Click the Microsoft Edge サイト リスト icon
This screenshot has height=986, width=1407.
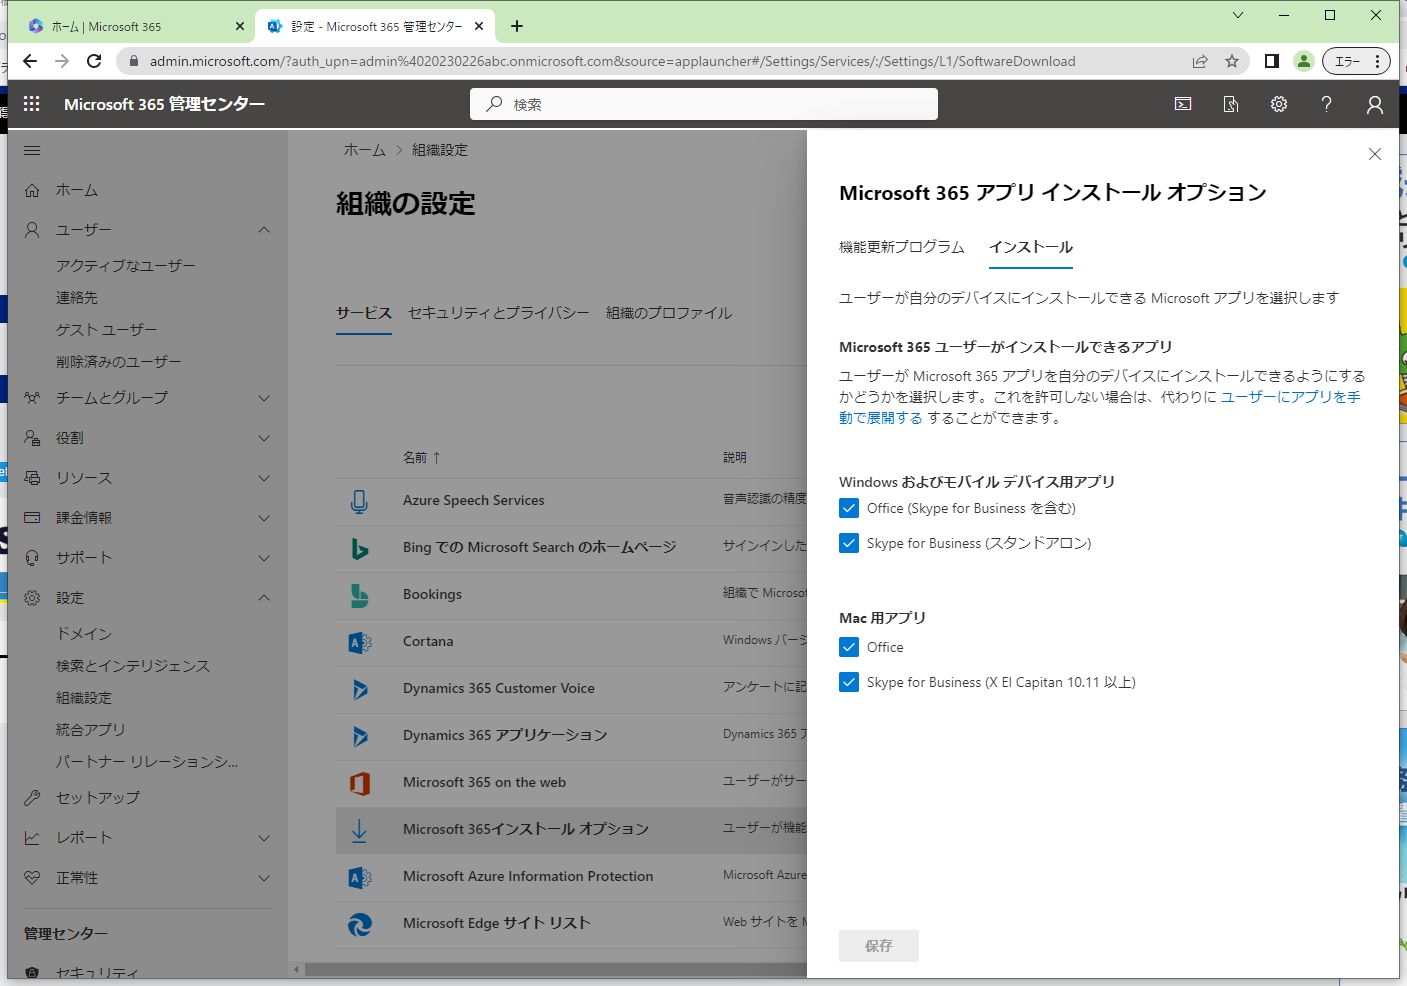tap(359, 924)
